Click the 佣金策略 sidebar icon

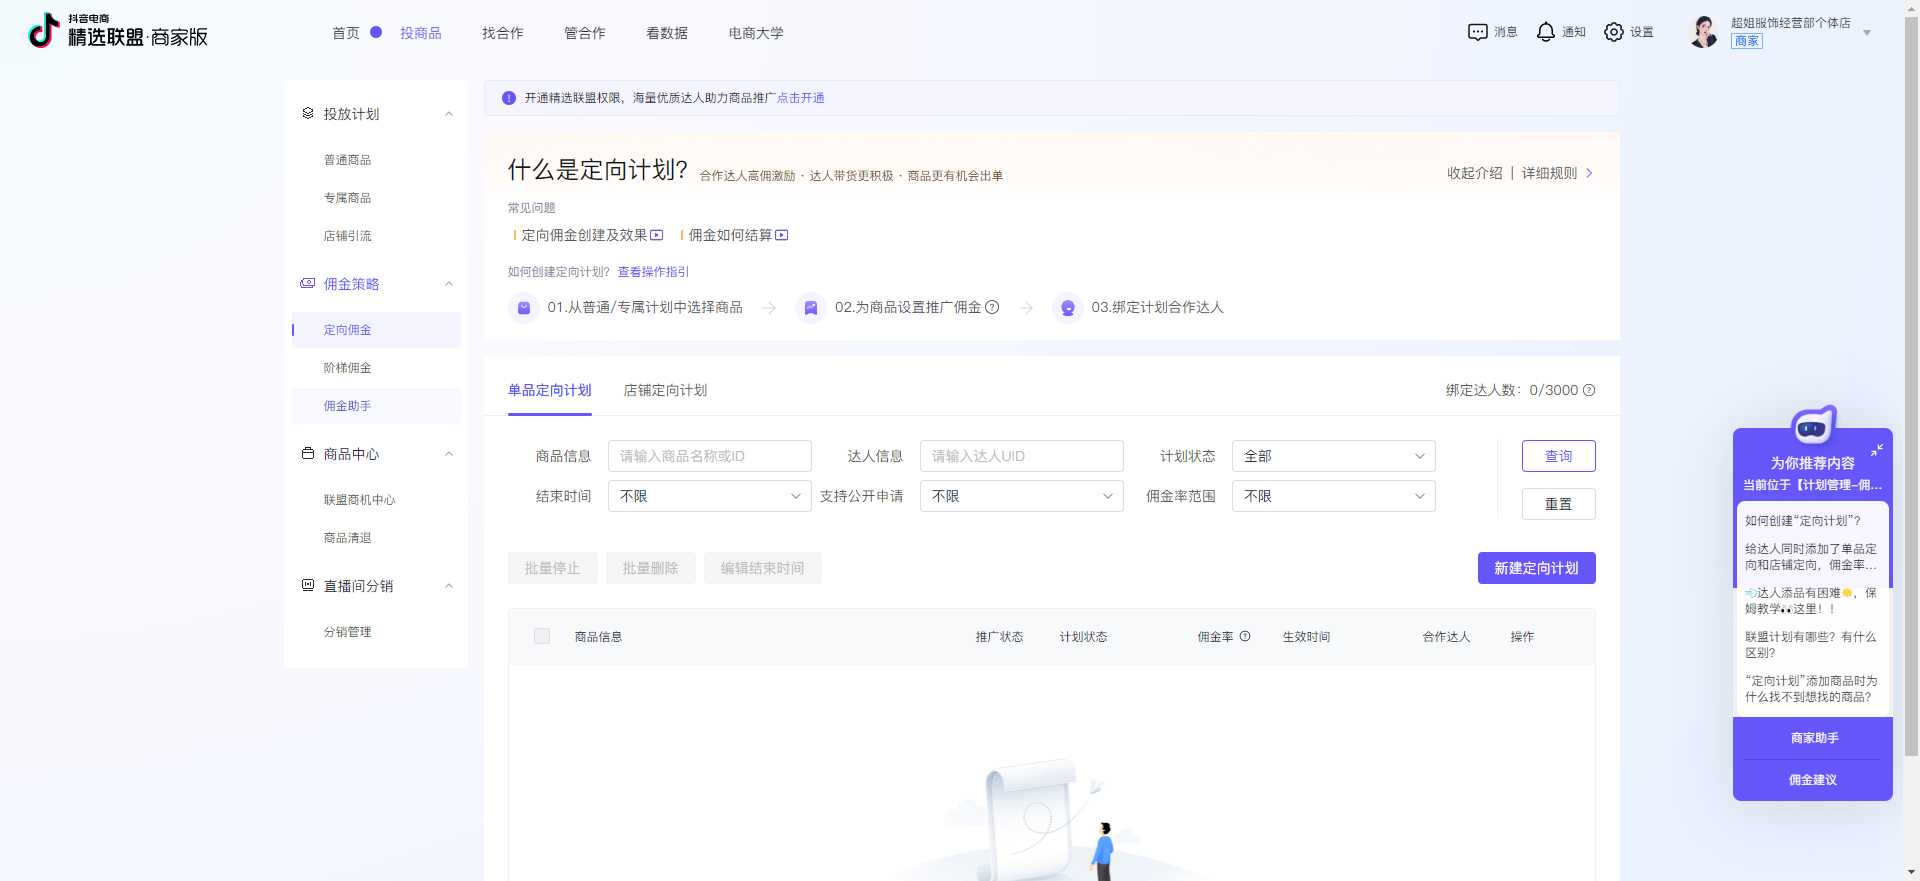click(308, 284)
